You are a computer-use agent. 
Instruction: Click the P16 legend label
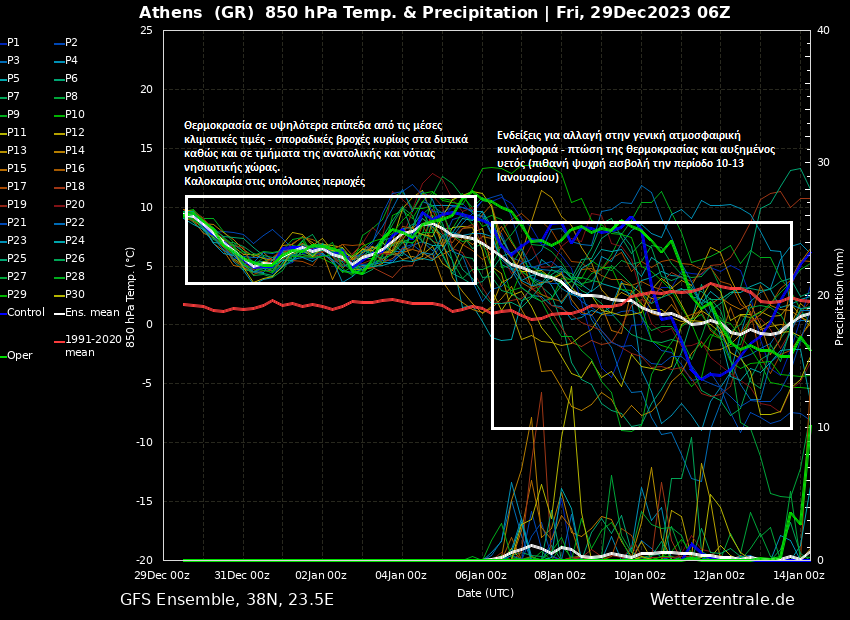coord(75,169)
